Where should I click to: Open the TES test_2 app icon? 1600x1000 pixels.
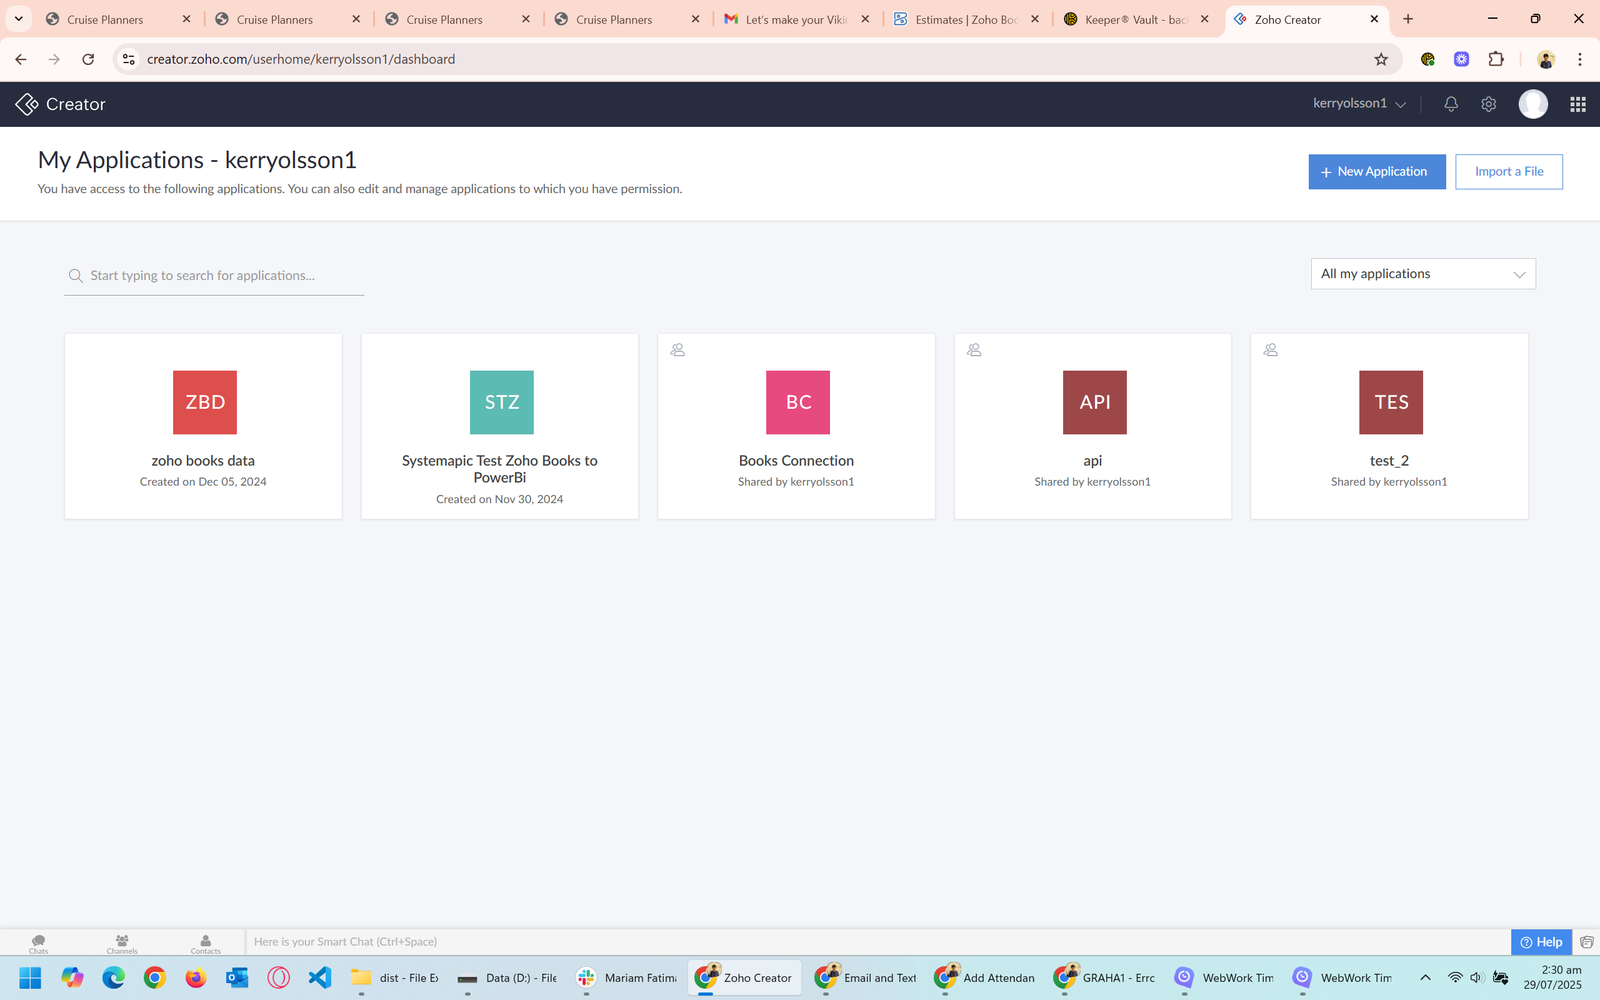(x=1391, y=402)
